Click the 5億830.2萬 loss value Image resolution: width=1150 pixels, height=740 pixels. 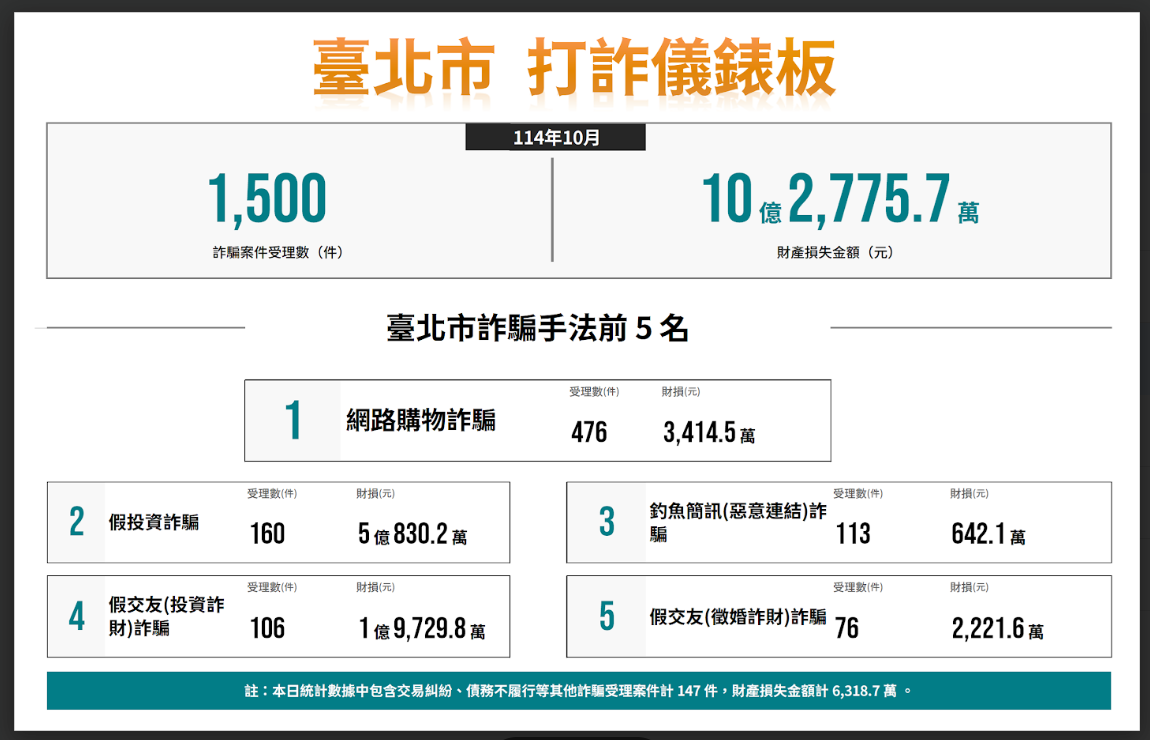(412, 535)
